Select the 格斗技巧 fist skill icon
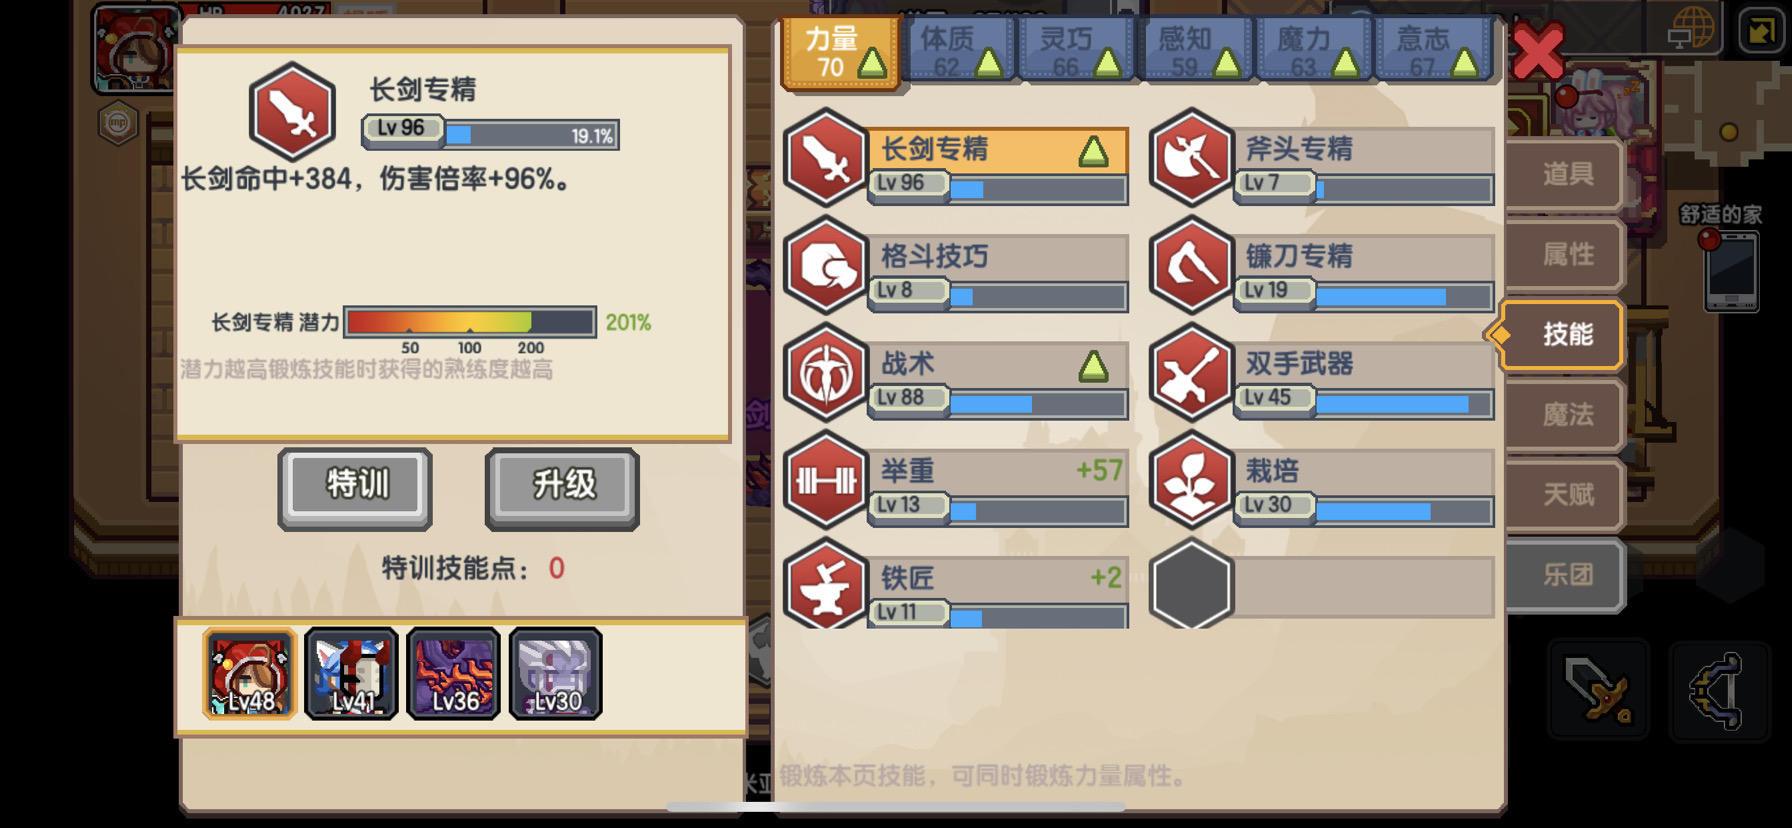The image size is (1792, 828). [x=826, y=267]
